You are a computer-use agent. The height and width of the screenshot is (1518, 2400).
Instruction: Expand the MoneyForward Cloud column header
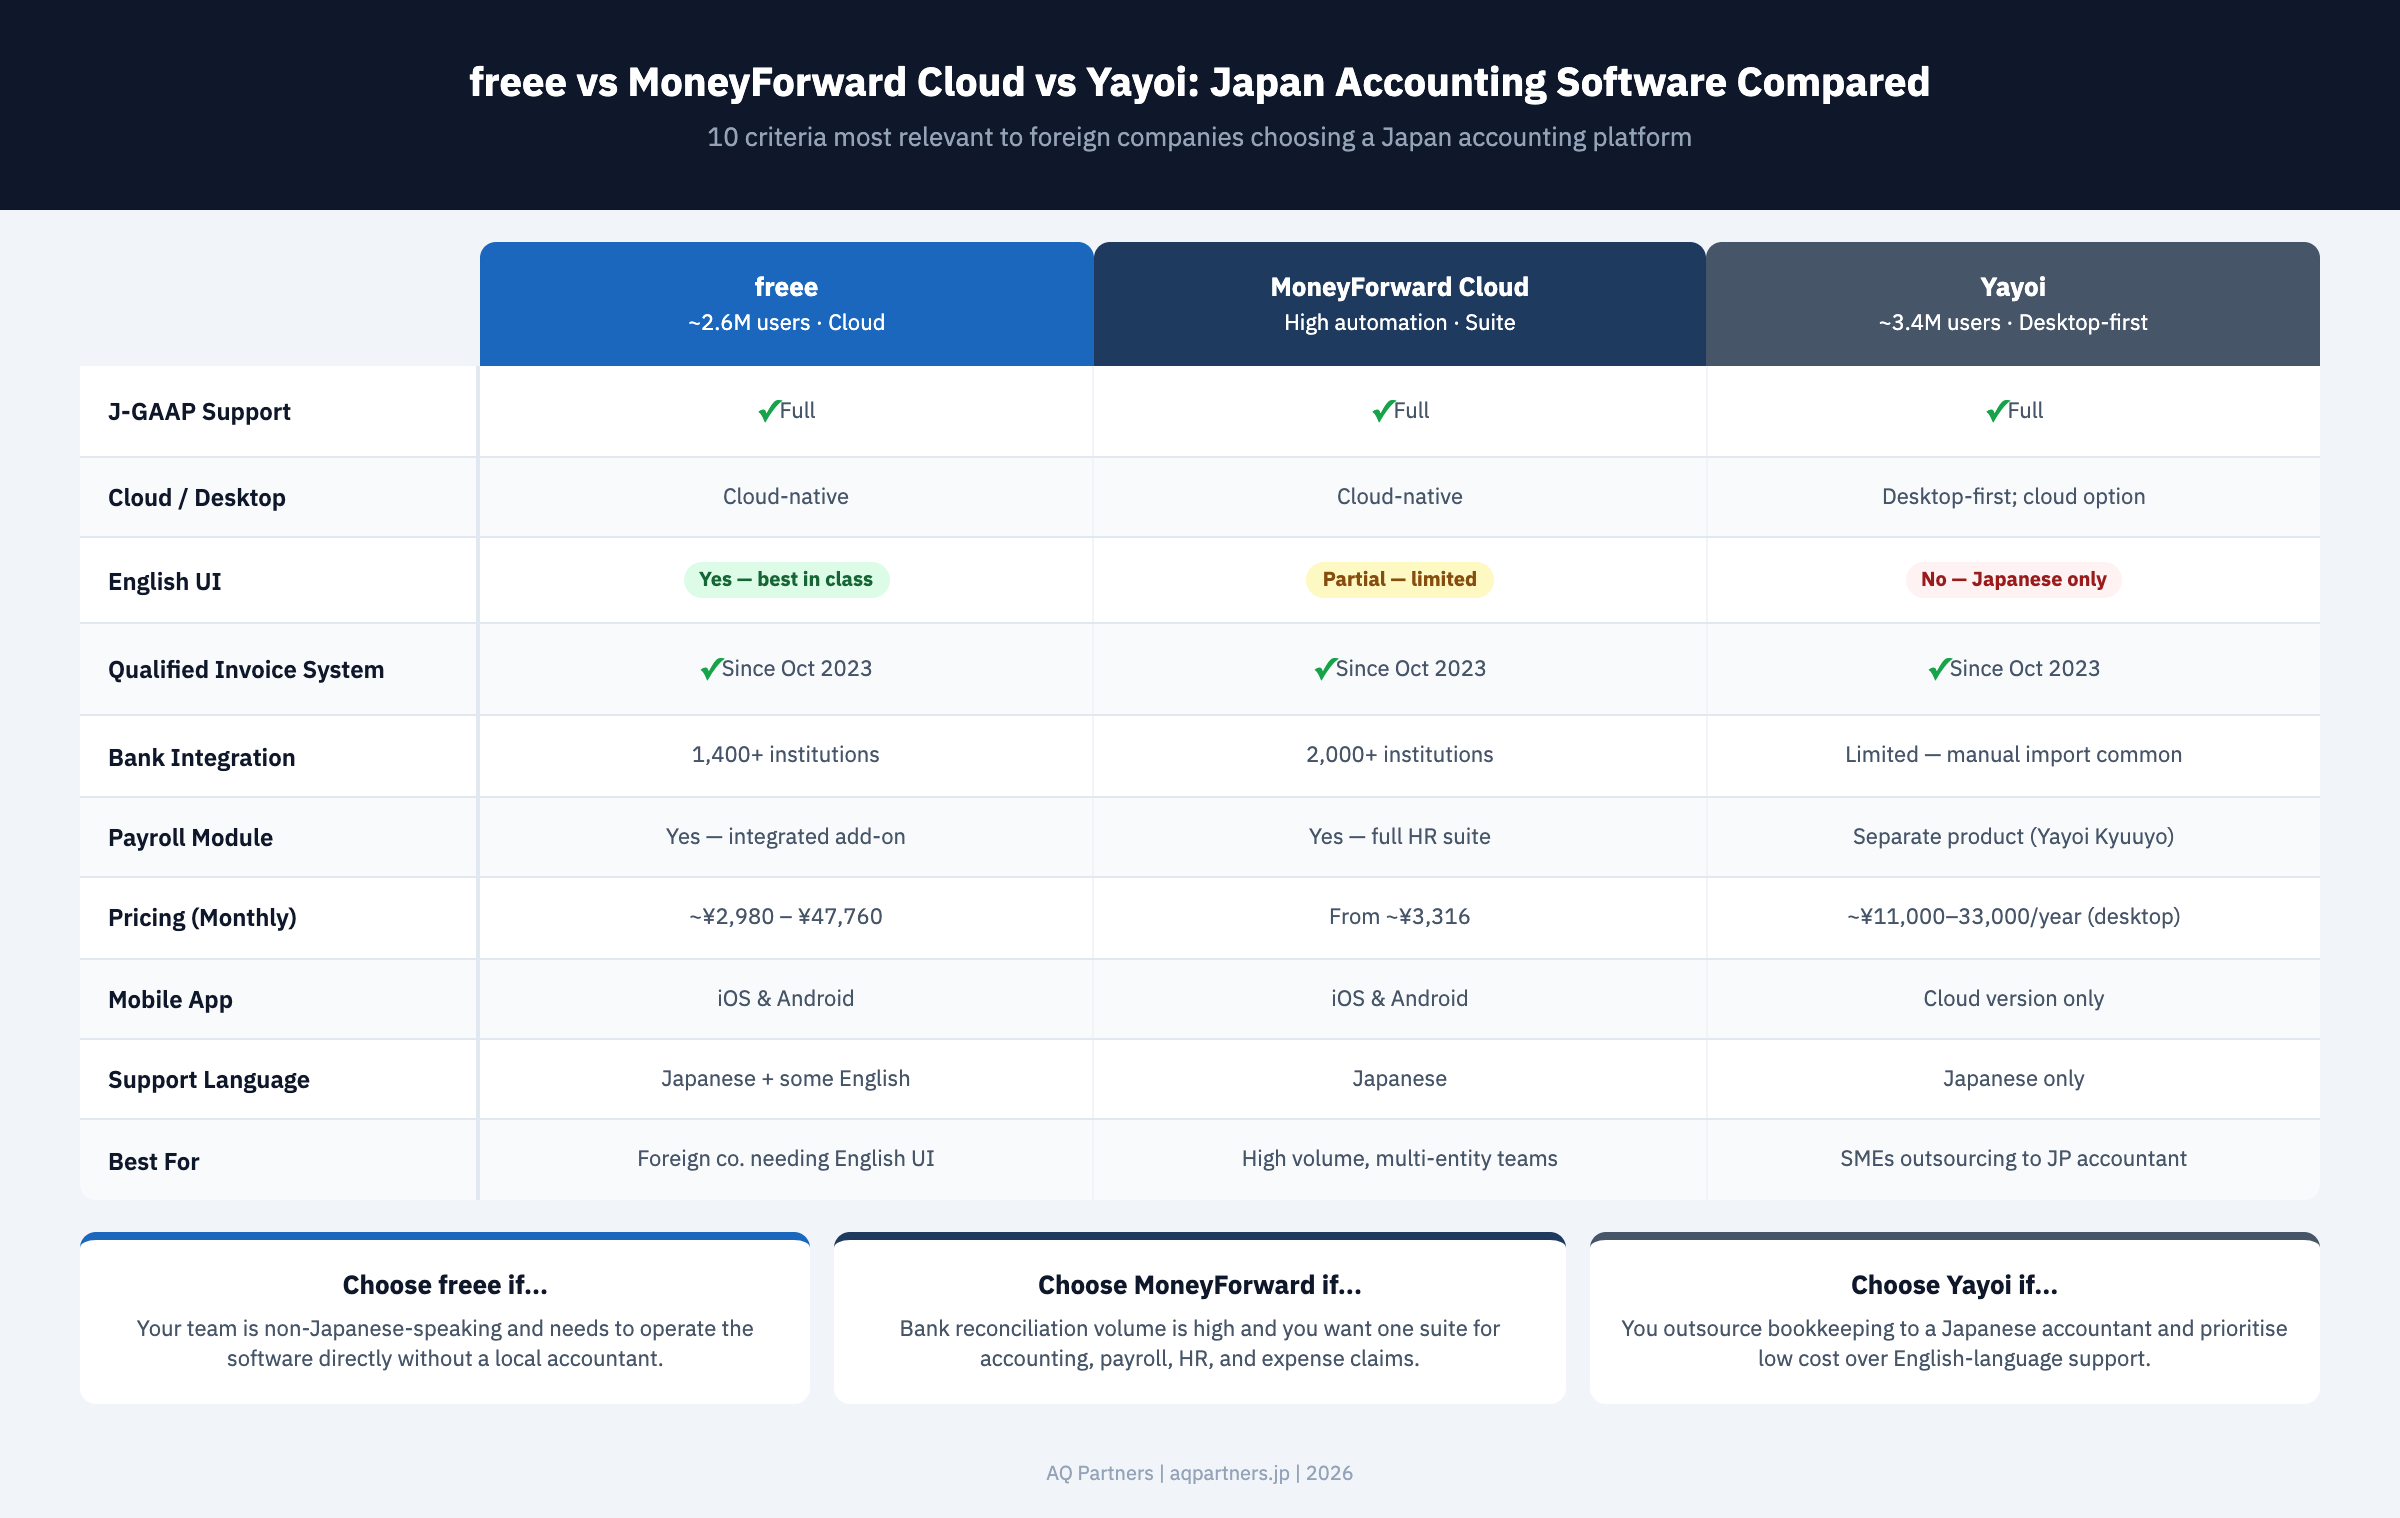(1399, 303)
